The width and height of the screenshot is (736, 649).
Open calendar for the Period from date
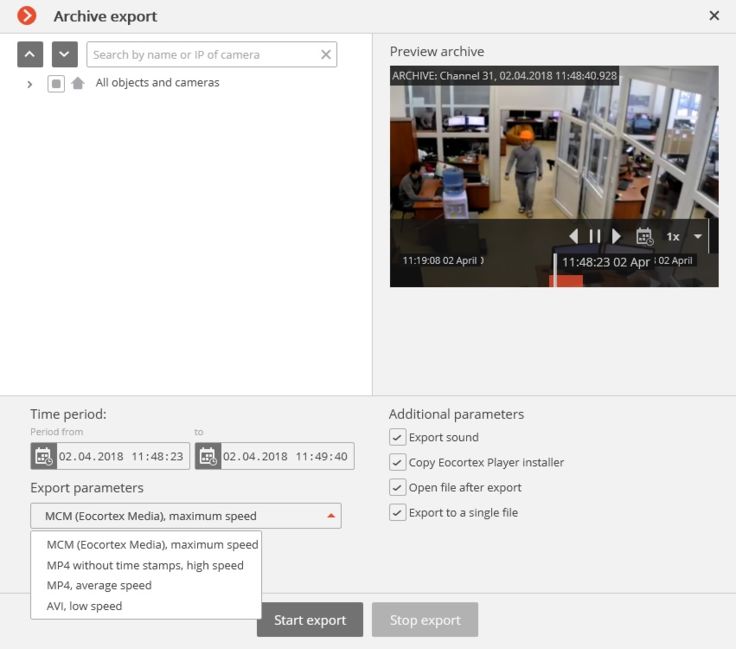(44, 456)
